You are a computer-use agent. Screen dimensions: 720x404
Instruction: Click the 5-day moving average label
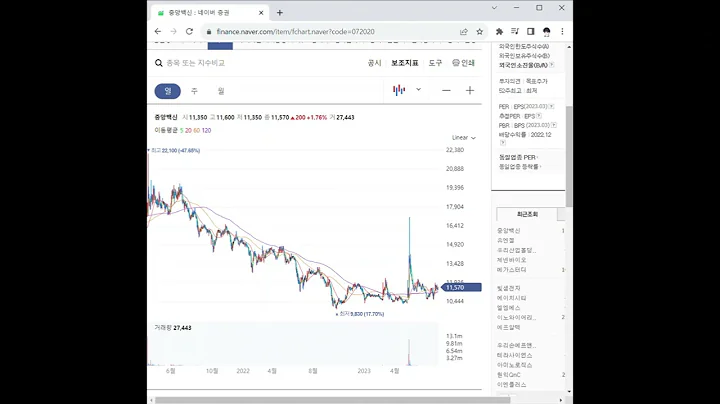click(x=181, y=130)
